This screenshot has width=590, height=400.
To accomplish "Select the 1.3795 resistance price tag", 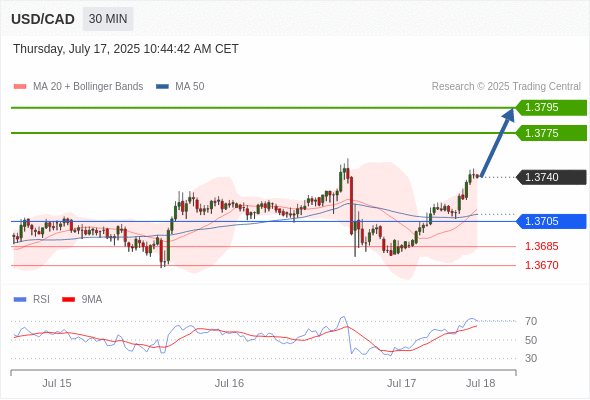I will point(551,108).
